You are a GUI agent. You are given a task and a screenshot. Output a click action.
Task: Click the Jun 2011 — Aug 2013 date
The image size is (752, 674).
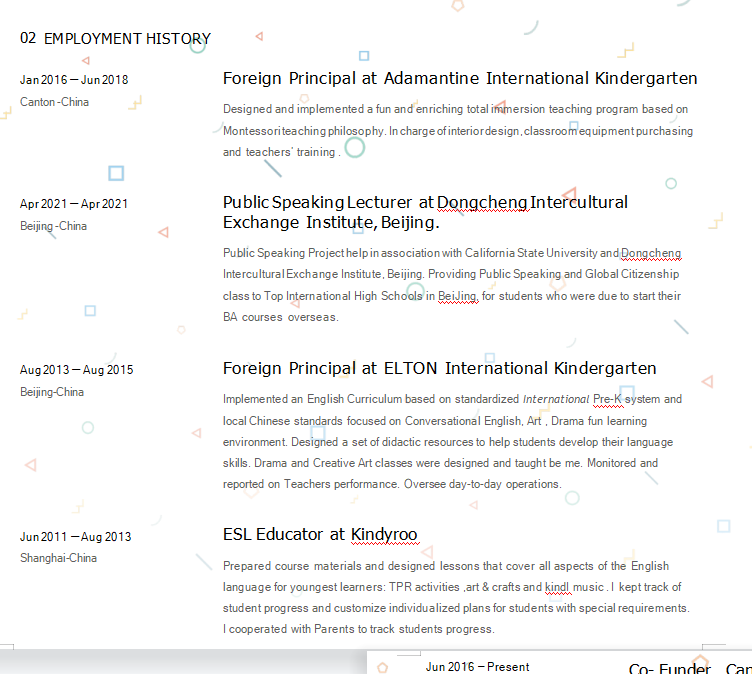click(75, 537)
